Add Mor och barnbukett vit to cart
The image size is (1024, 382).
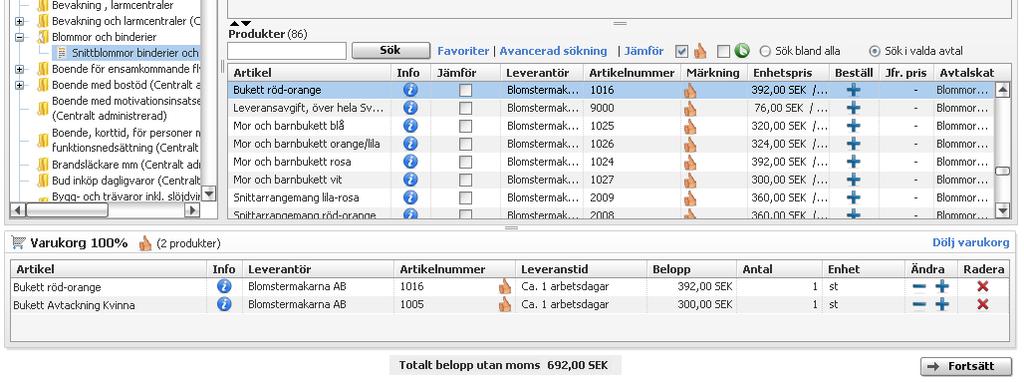(x=853, y=180)
